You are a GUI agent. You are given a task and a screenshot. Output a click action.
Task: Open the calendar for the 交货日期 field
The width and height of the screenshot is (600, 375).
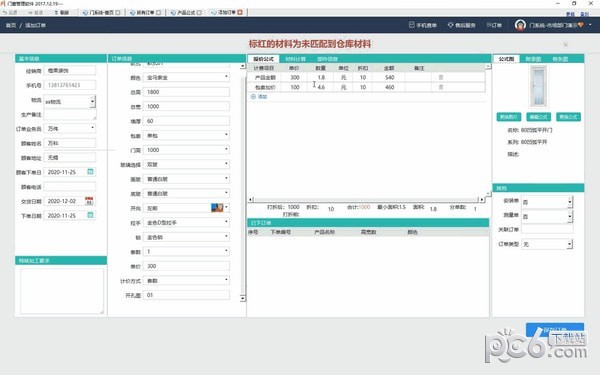coord(89,201)
